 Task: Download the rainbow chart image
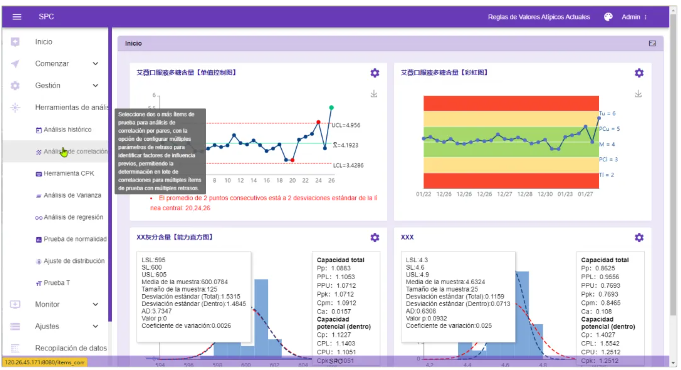coord(638,94)
